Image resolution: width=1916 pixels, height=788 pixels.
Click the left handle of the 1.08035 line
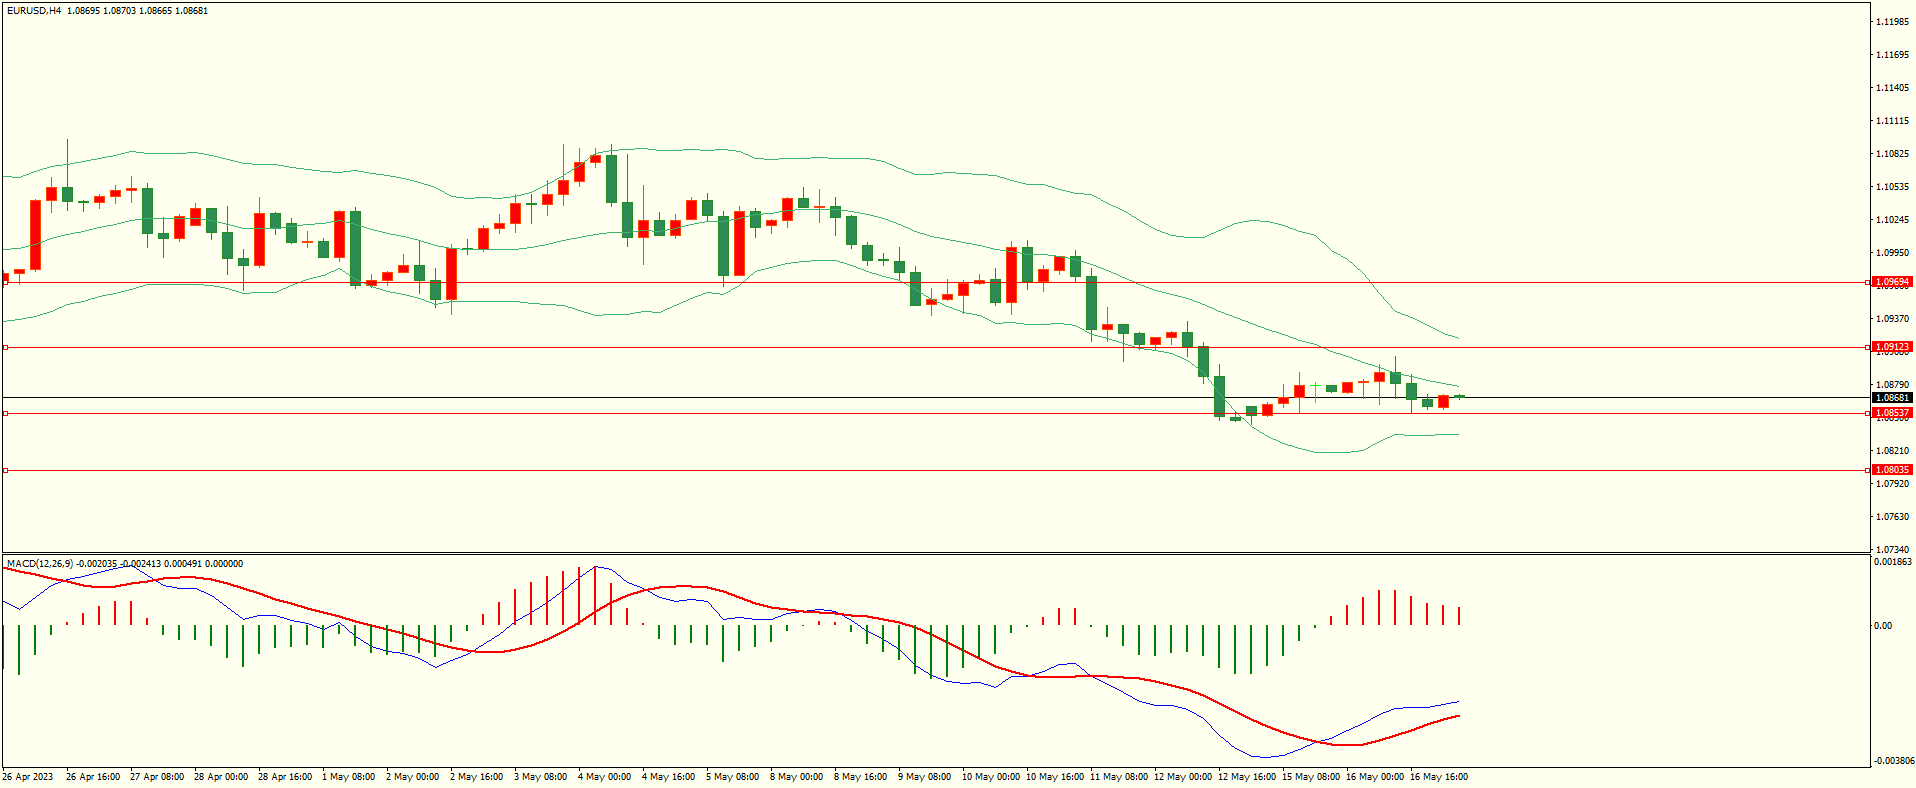tap(5, 470)
